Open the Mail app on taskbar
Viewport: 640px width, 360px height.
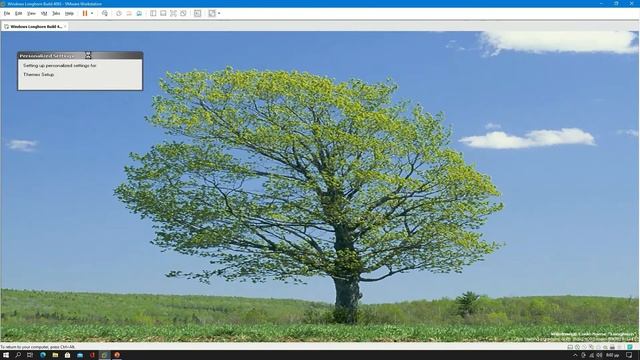coord(80,355)
